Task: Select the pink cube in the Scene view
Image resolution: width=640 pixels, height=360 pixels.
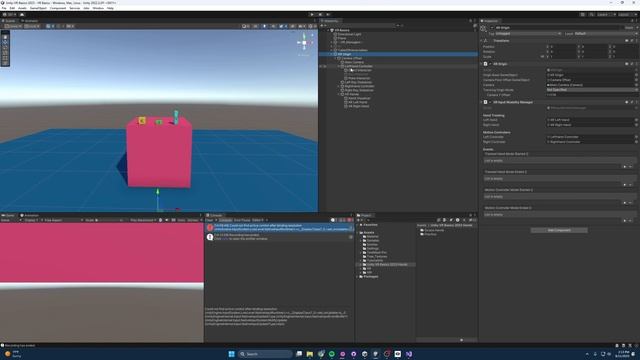Action: pos(159,153)
